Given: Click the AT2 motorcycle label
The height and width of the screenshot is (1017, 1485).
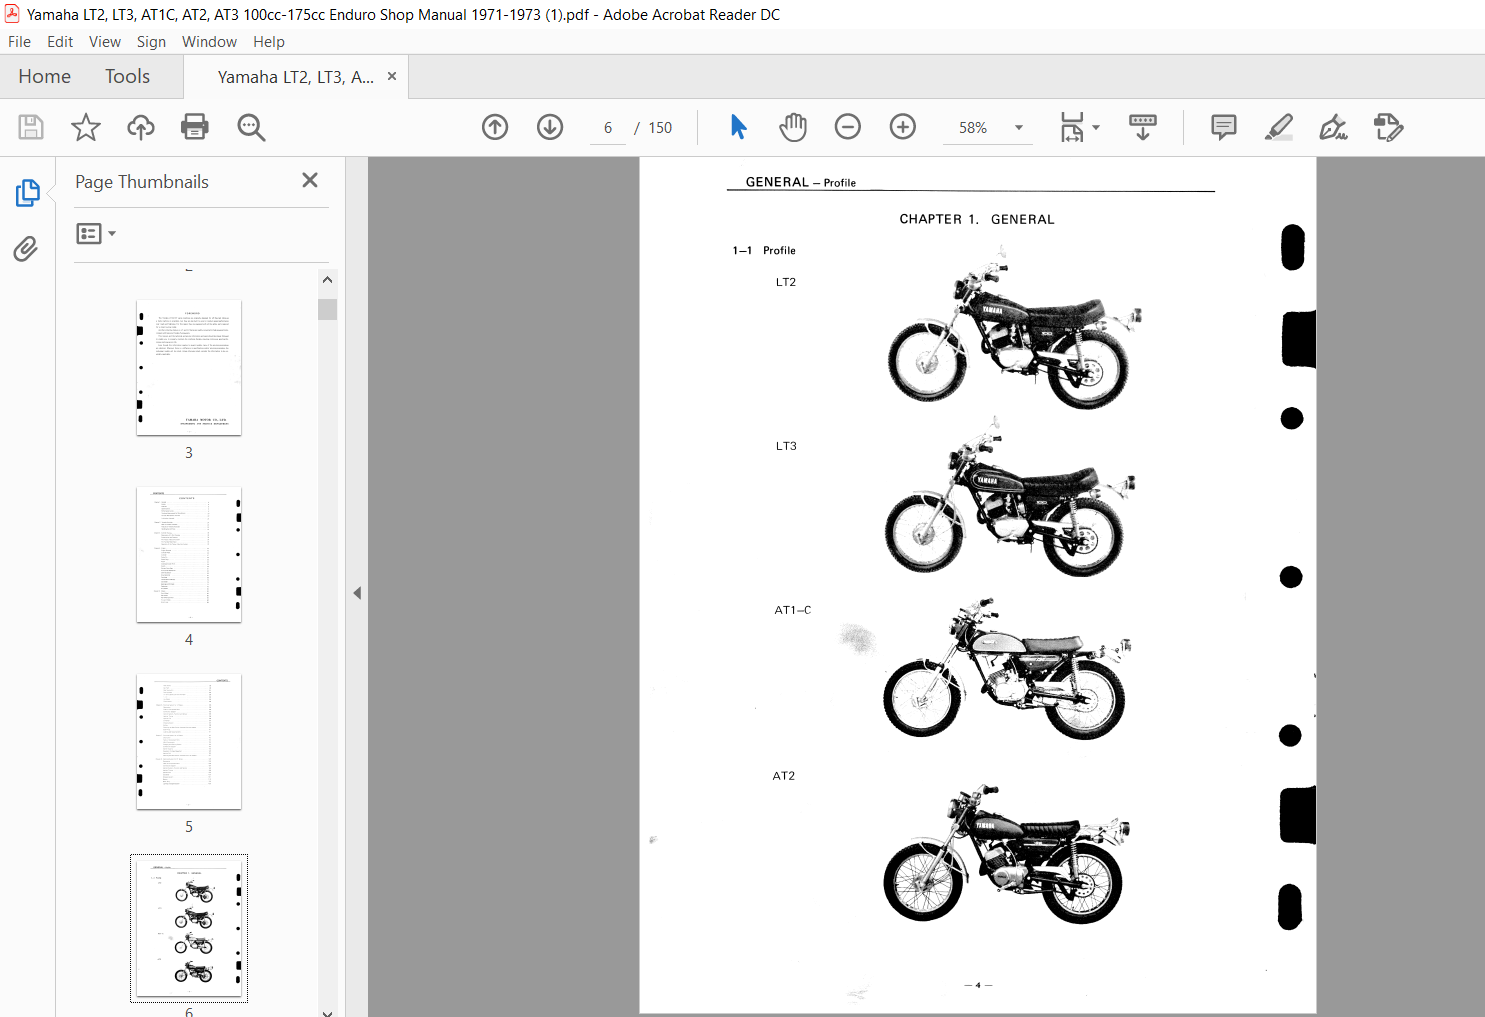Looking at the screenshot, I should coord(784,776).
